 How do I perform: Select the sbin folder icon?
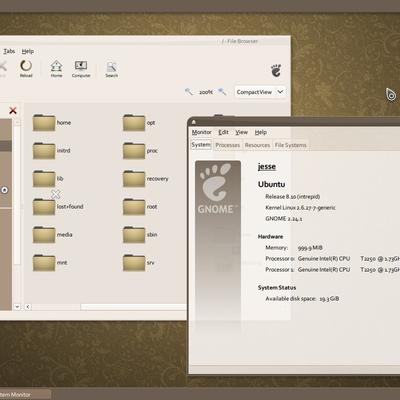(x=134, y=235)
